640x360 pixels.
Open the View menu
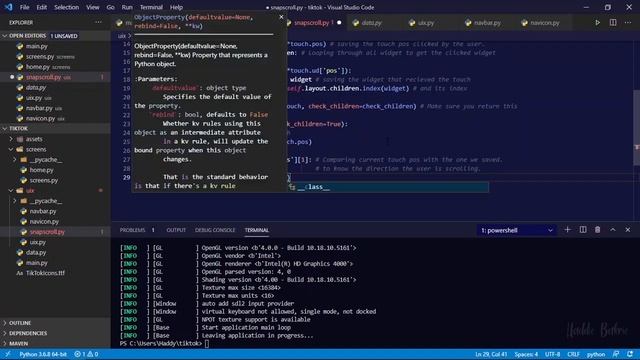tap(93, 7)
